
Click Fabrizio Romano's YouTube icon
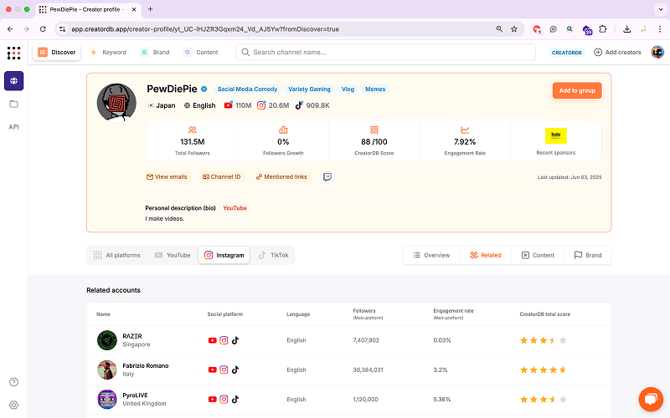tap(212, 370)
